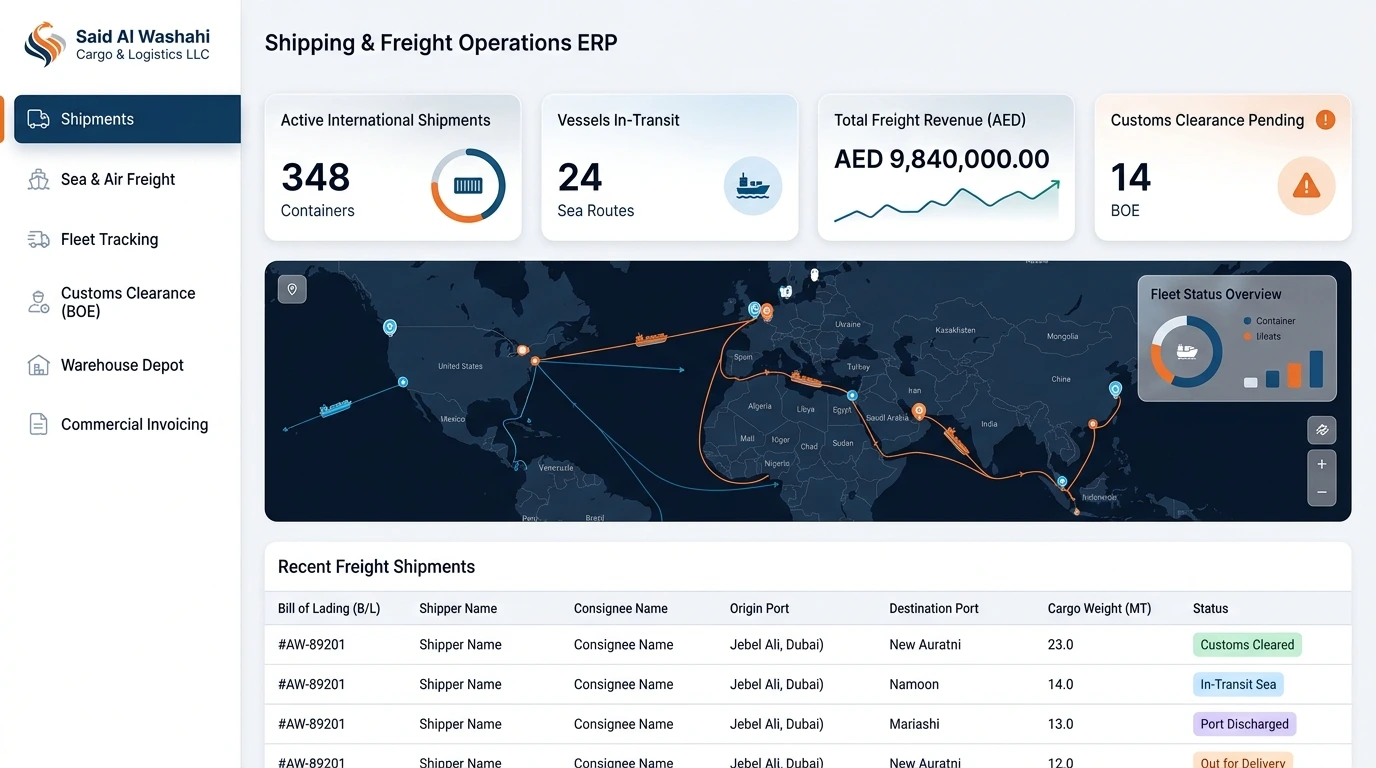Click the blue pin in northwest North America

tap(390, 327)
